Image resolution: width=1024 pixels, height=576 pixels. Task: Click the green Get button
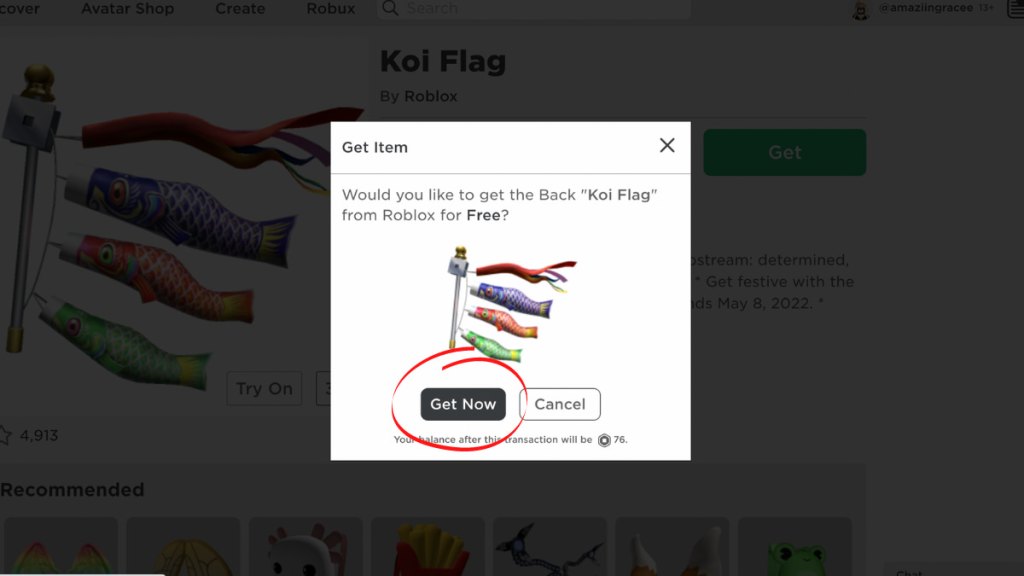pyautogui.click(x=784, y=152)
